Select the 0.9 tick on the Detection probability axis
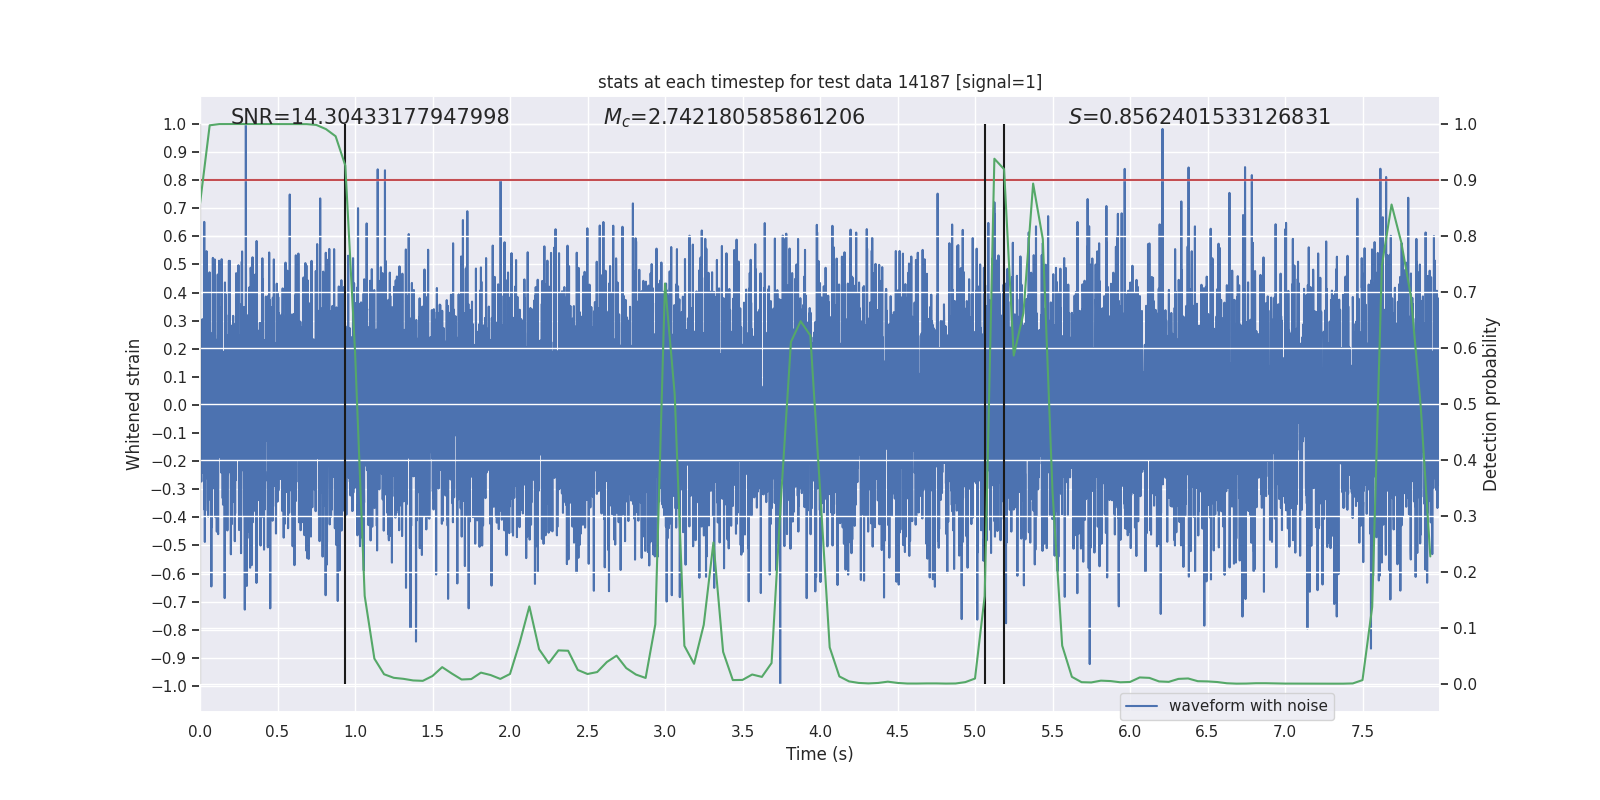Screen dimensions: 1600x800 pyautogui.click(x=1465, y=180)
